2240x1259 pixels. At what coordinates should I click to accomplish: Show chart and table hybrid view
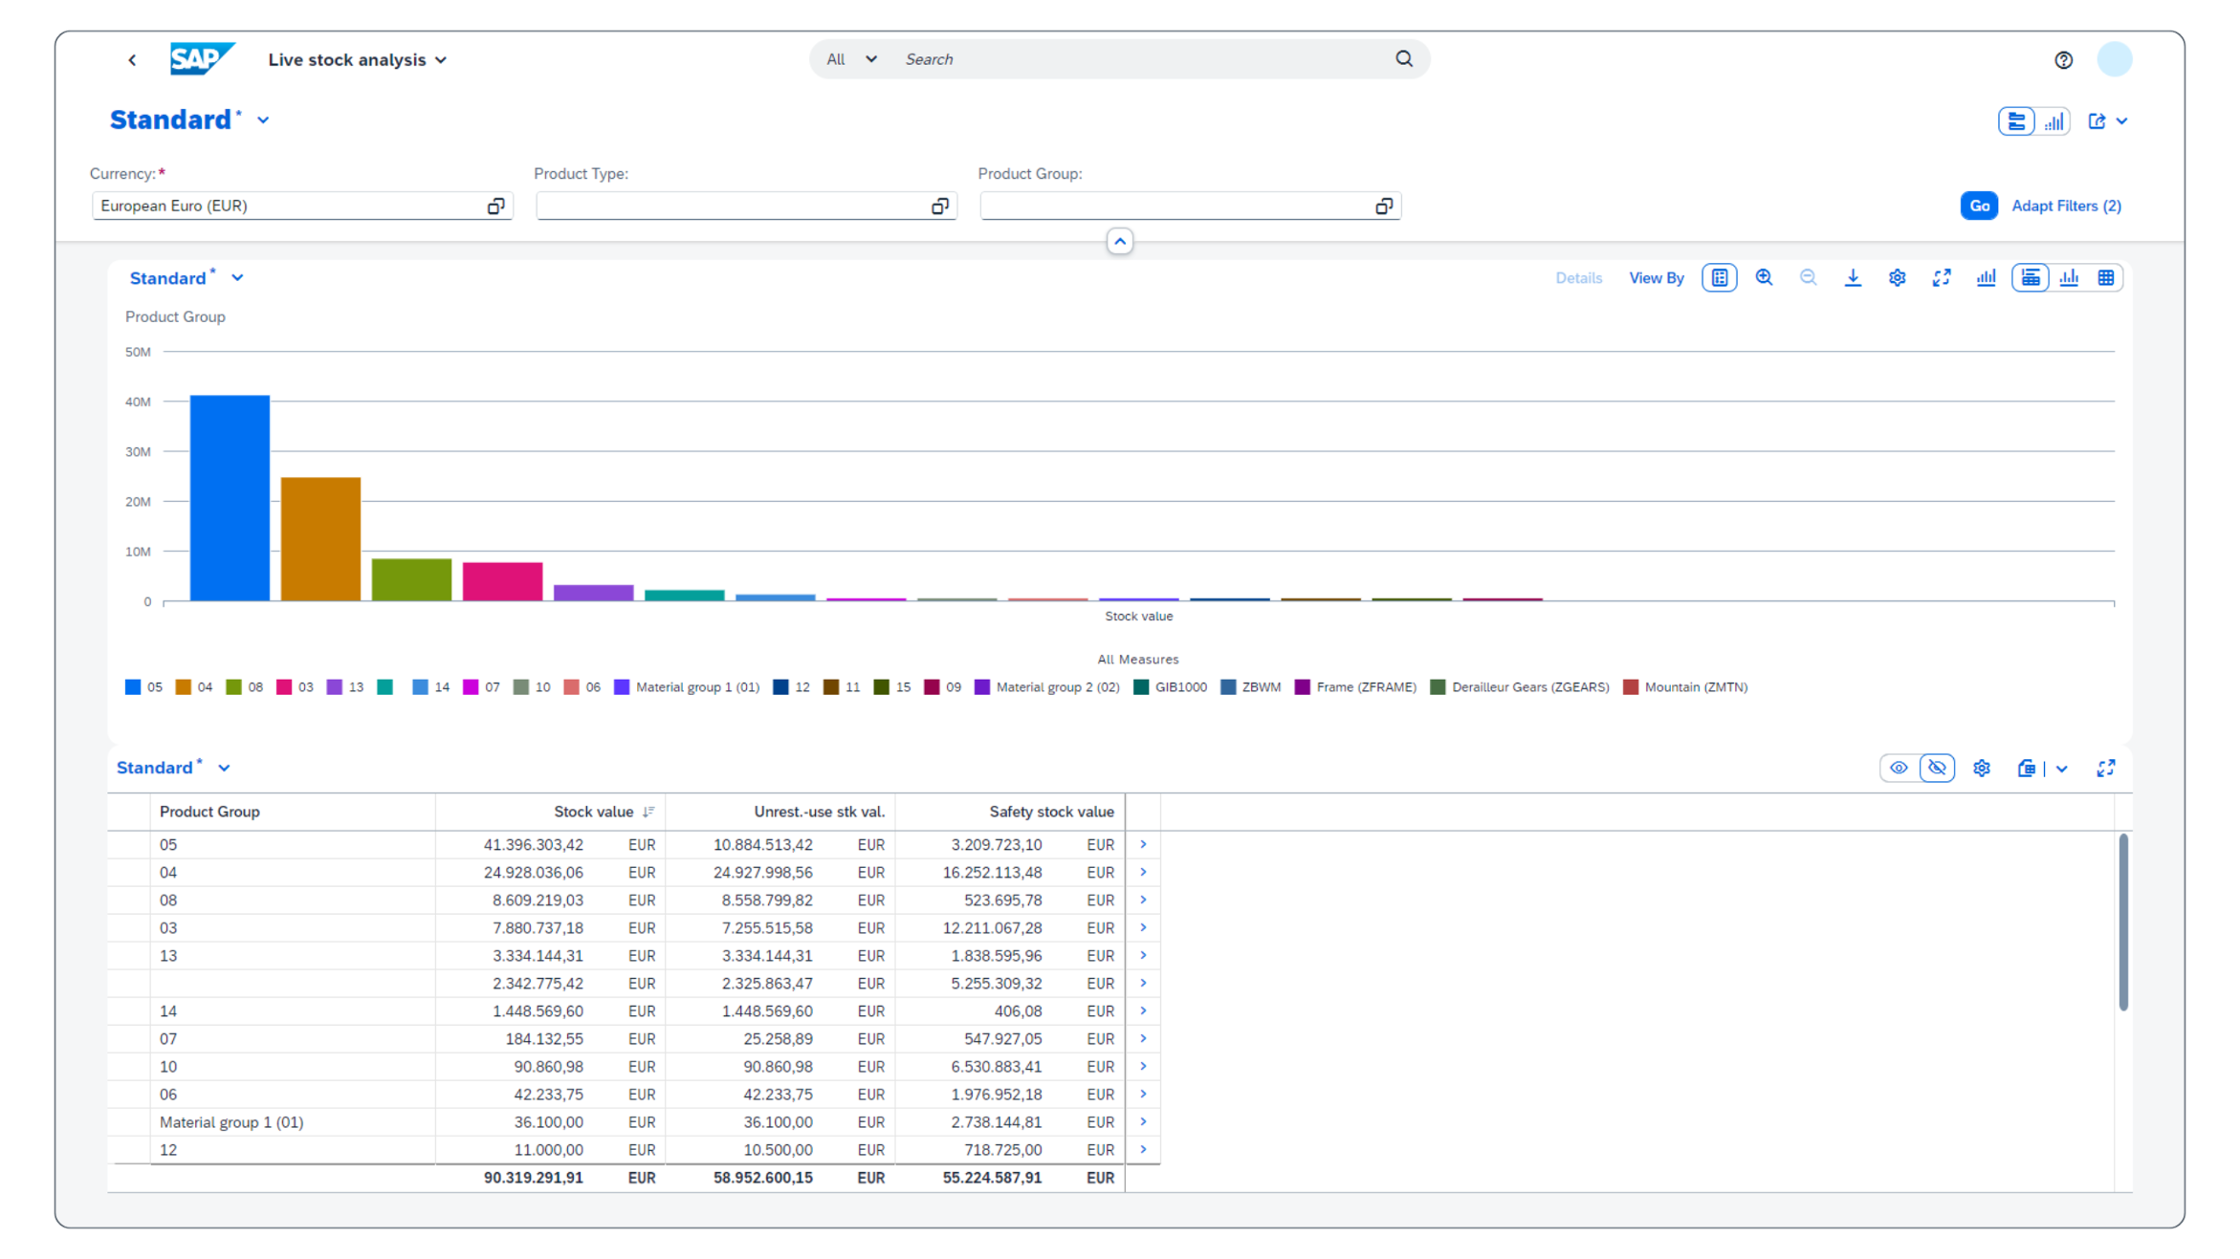pos(2030,278)
